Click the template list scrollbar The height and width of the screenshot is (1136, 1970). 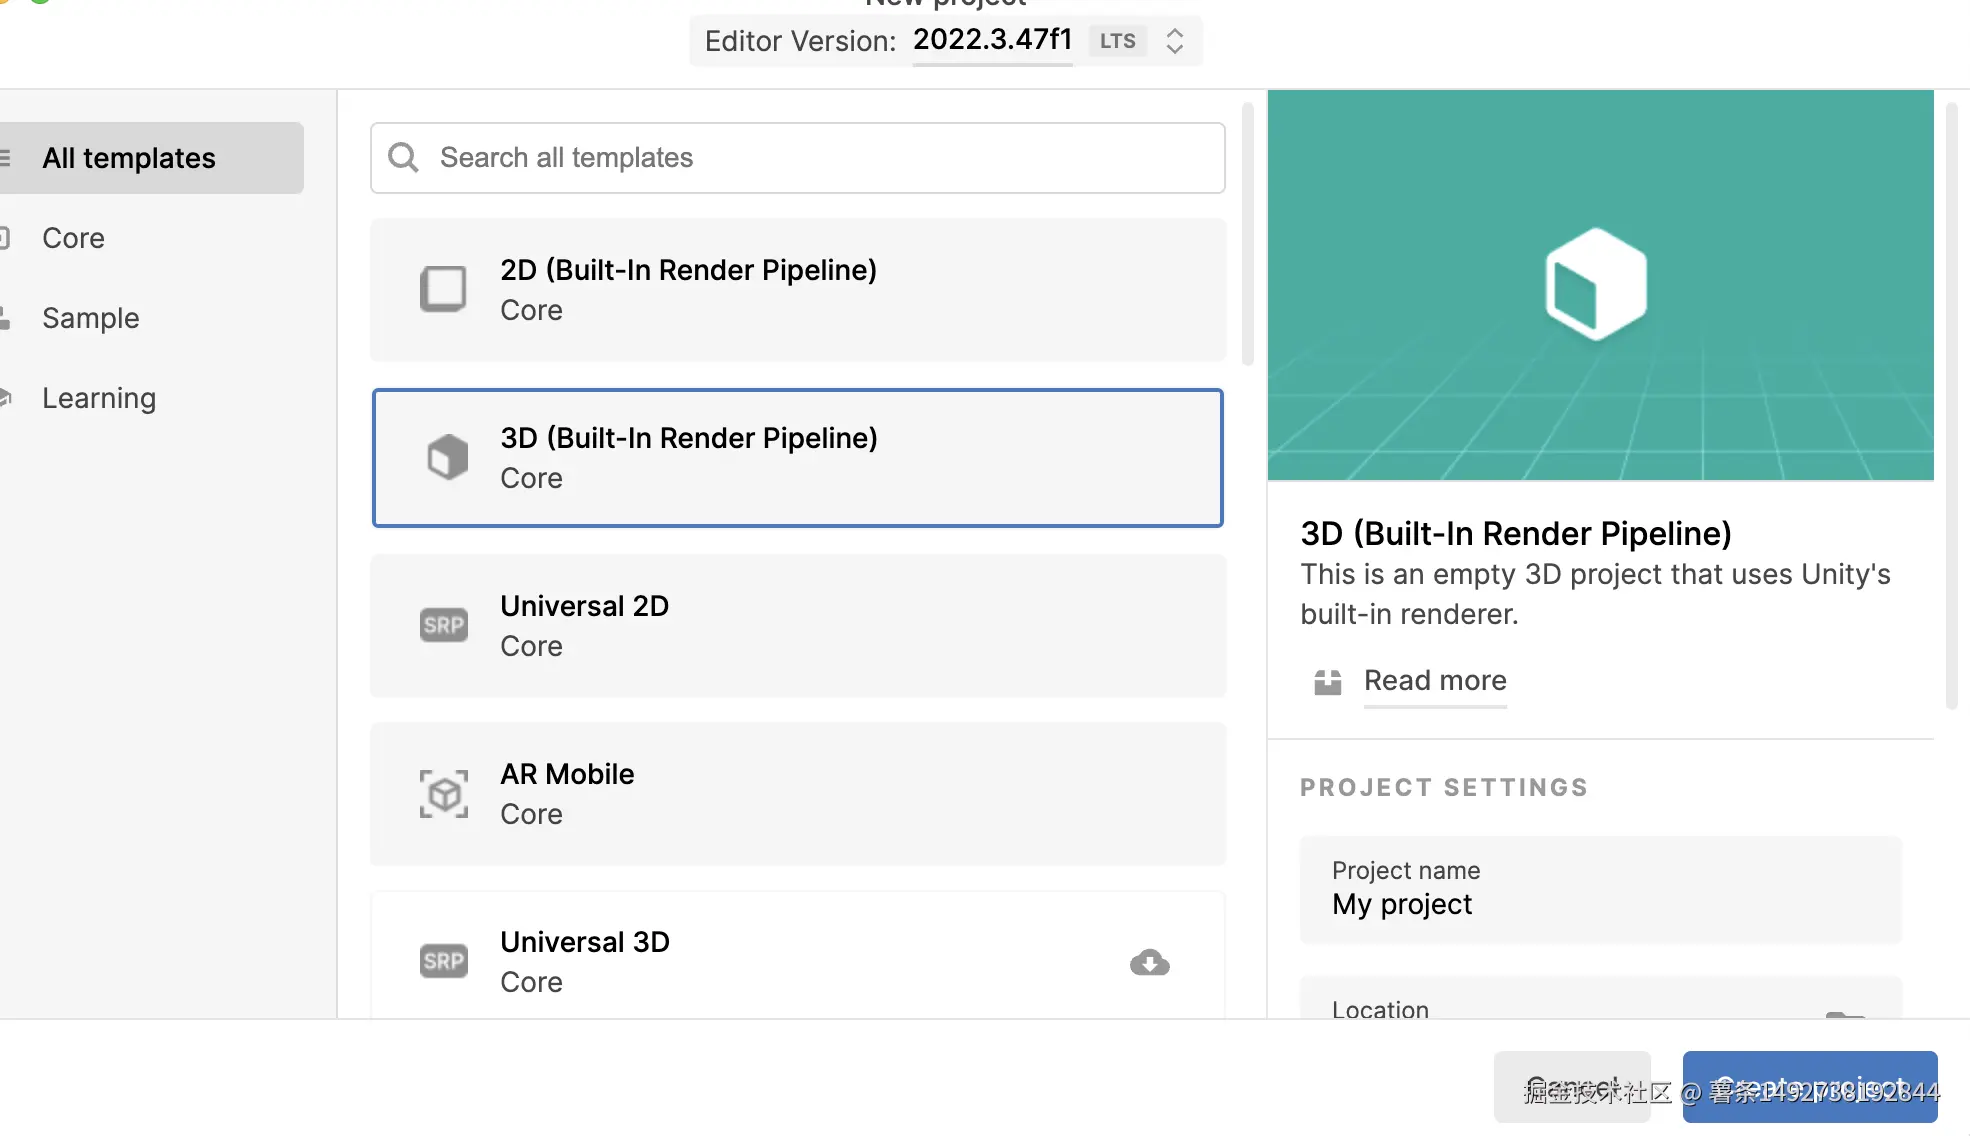pos(1247,235)
